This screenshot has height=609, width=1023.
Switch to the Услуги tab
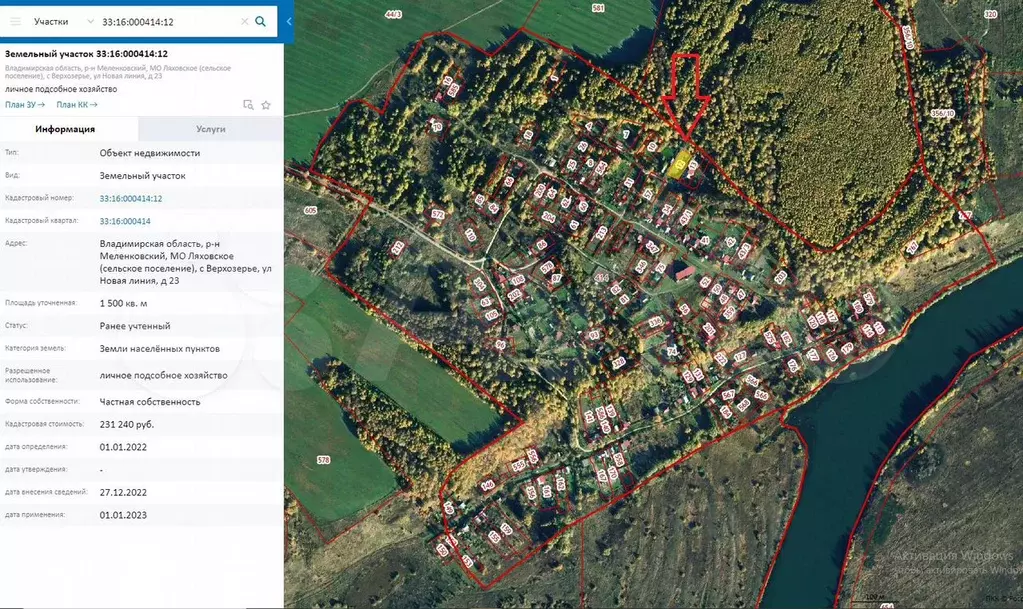210,129
